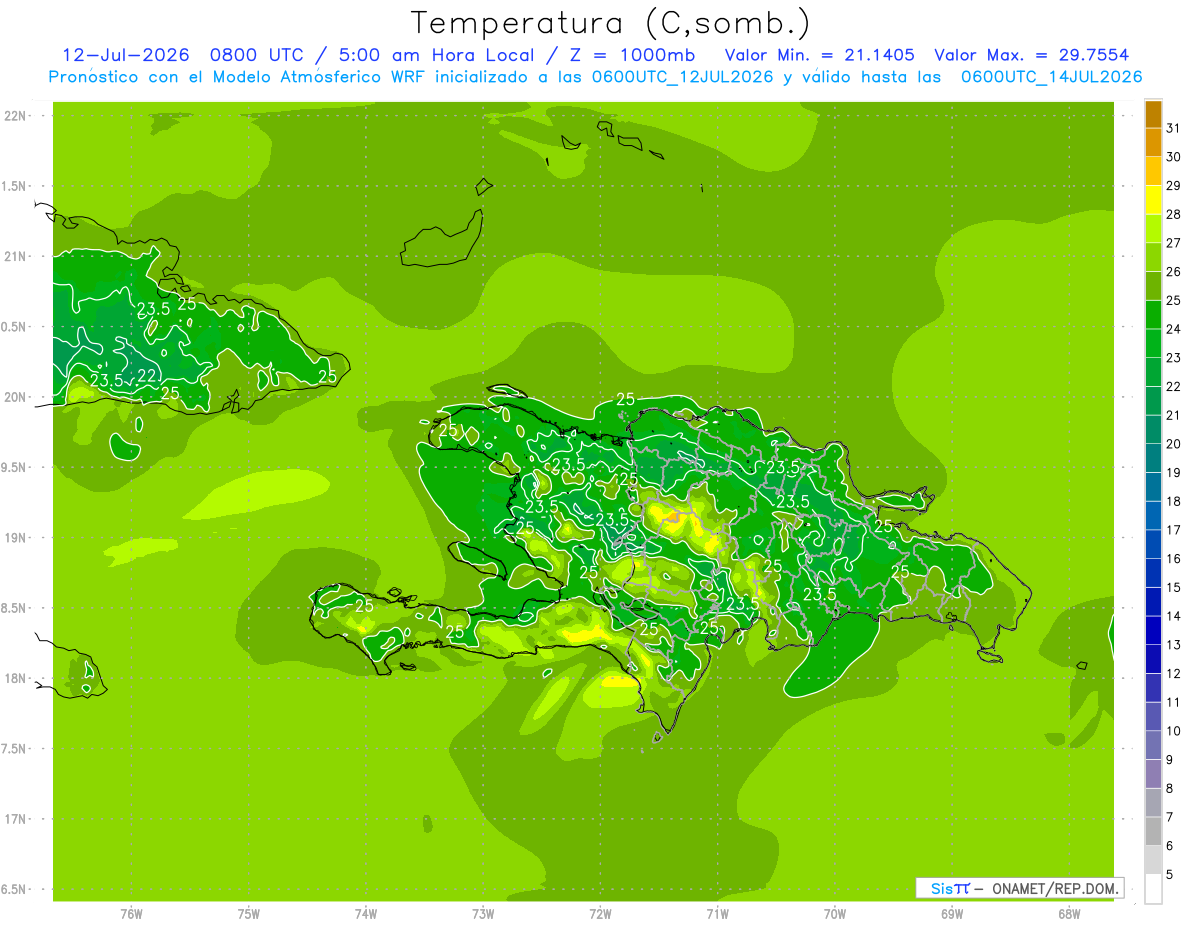Click the colorbar scale label '5'
Image resolution: width=1200 pixels, height=927 pixels.
(x=1170, y=874)
